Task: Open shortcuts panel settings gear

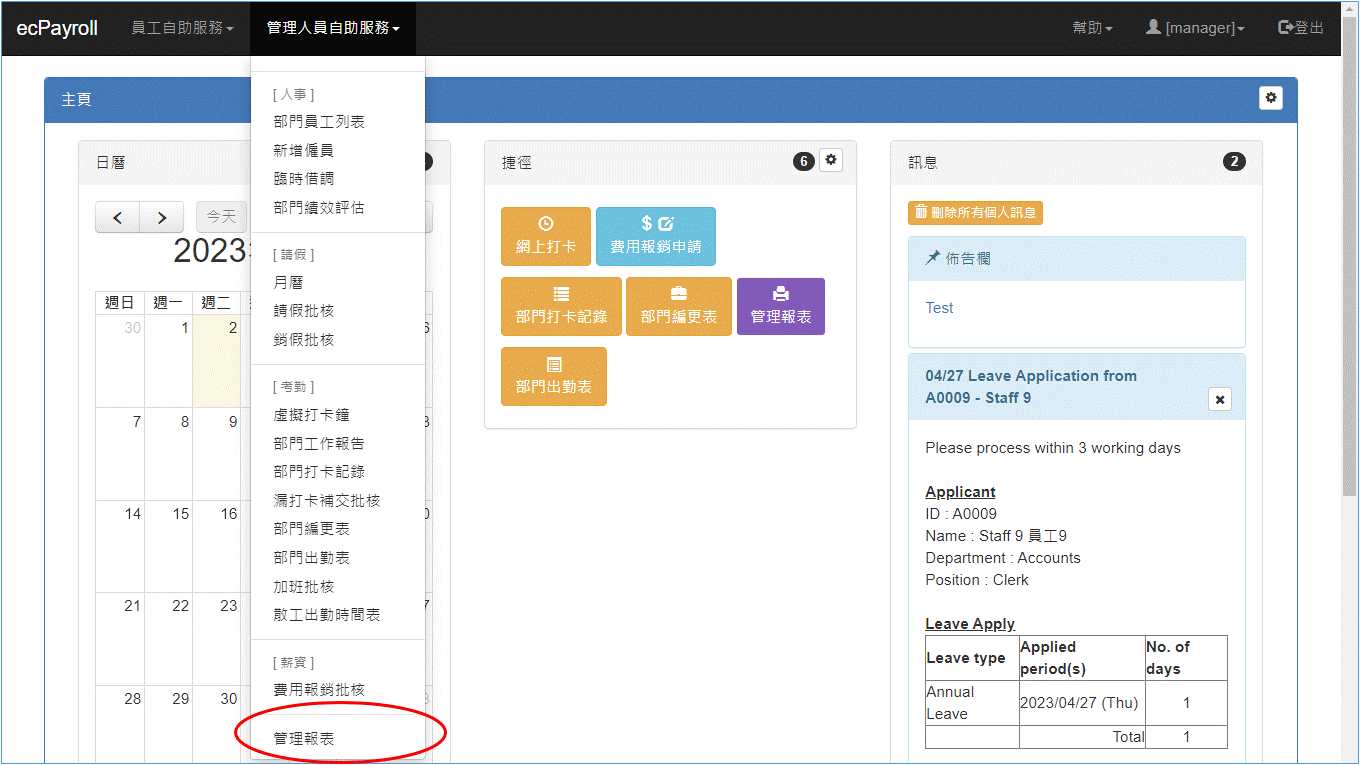Action: point(831,160)
